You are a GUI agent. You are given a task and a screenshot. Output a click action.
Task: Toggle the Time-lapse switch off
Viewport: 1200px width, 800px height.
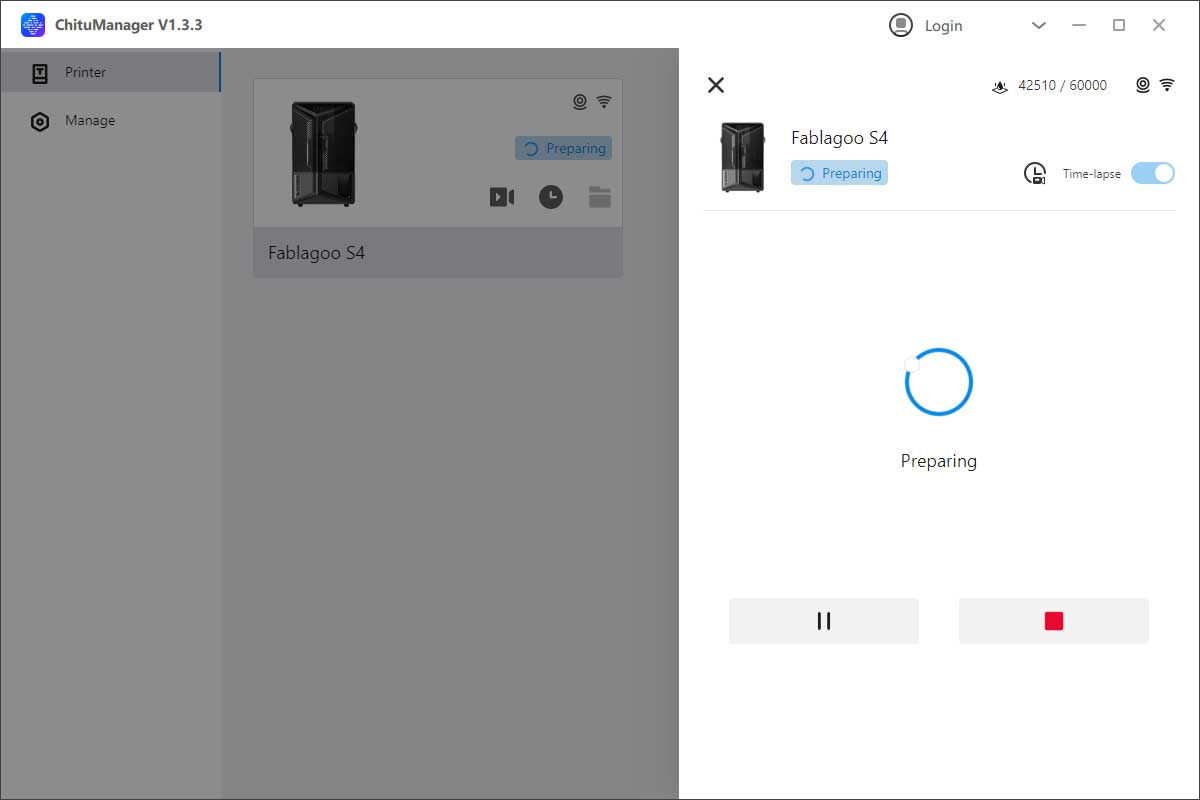coord(1153,173)
